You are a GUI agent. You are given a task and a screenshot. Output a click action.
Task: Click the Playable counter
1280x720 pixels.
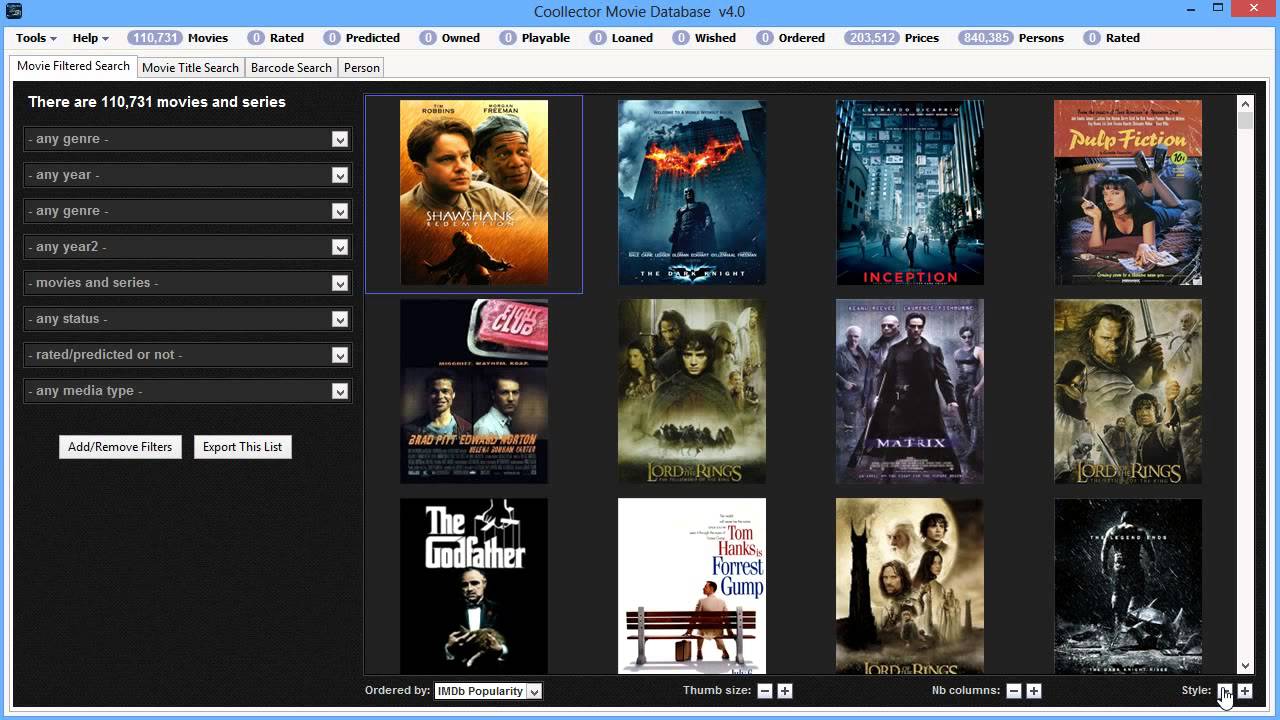tap(534, 38)
